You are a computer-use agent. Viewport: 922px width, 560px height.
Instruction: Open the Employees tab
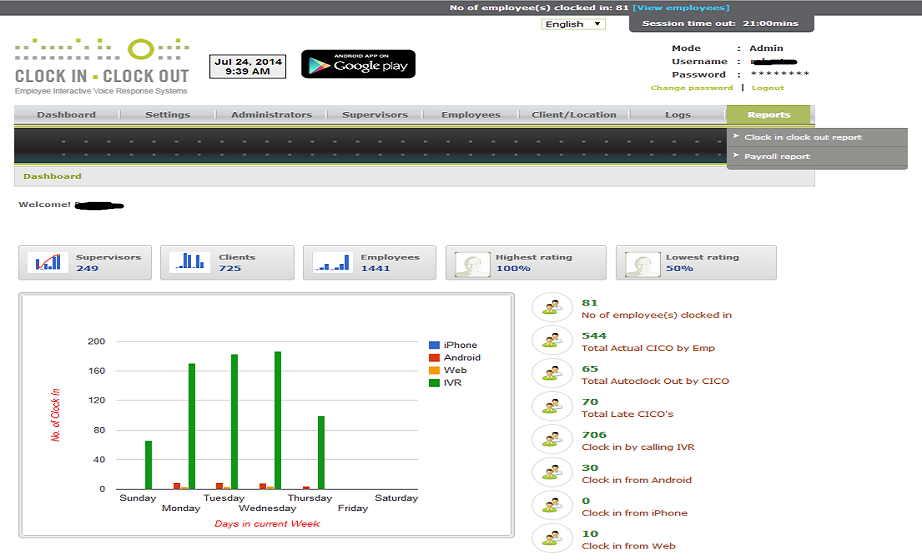[470, 115]
